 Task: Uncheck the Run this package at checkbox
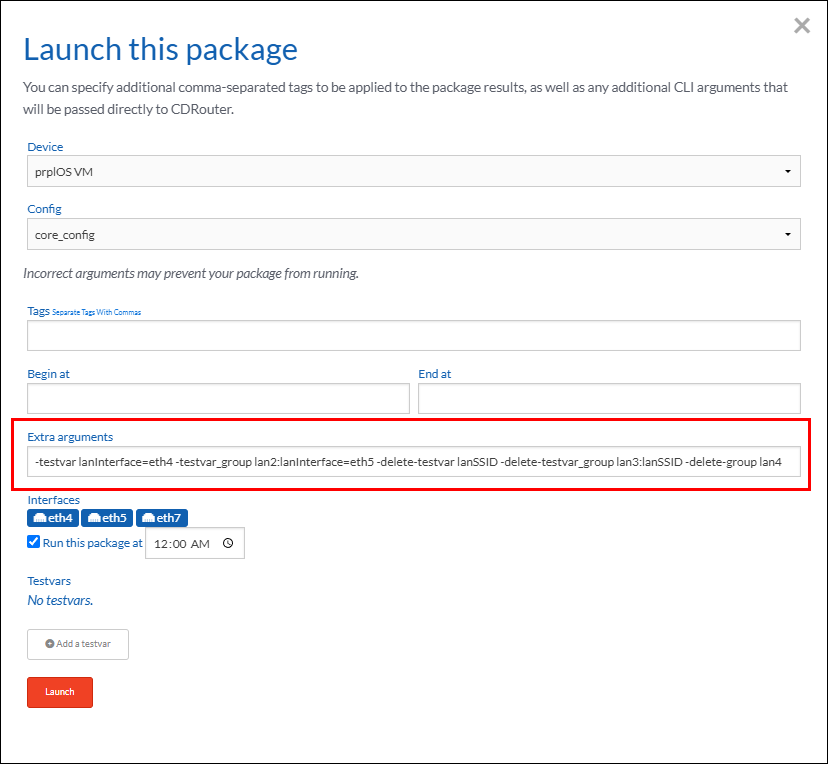coord(33,542)
